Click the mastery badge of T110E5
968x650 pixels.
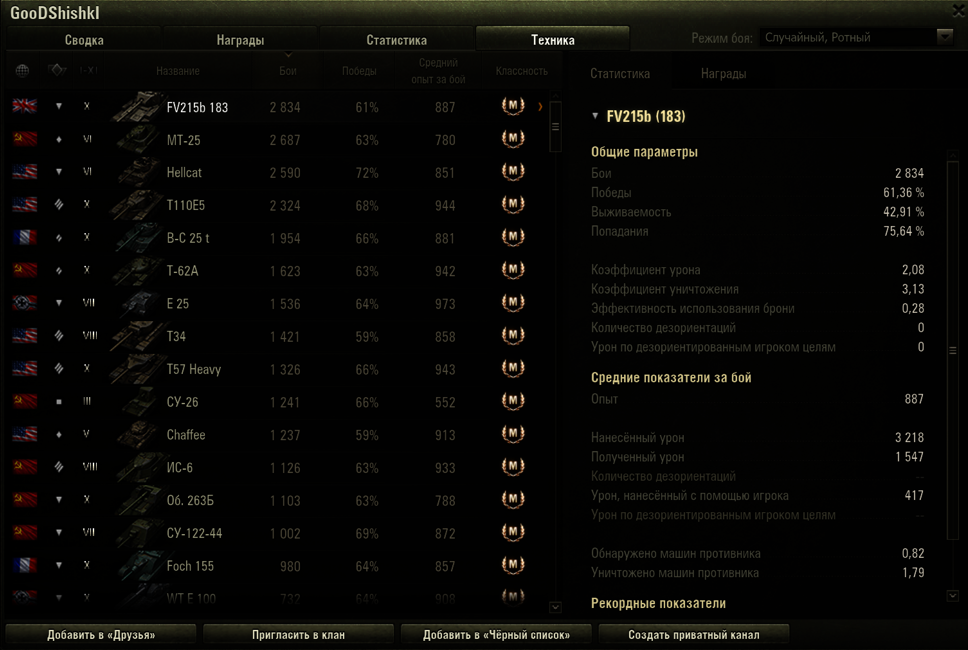pyautogui.click(x=513, y=204)
